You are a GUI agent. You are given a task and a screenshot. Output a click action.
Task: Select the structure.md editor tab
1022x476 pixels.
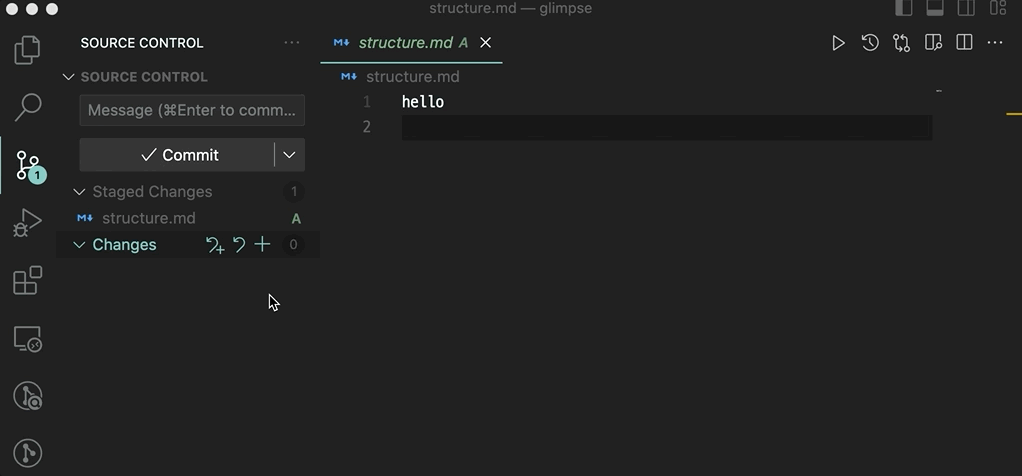pos(405,43)
